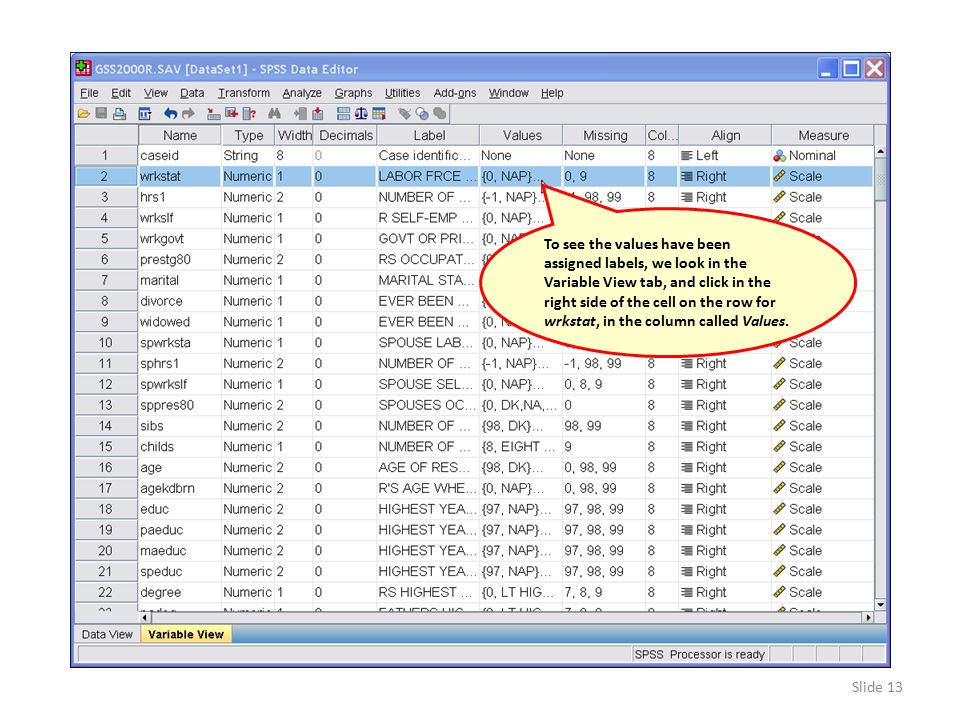960x720 pixels.
Task: Click the label cell LABOR FRCE
Action: tap(428, 176)
